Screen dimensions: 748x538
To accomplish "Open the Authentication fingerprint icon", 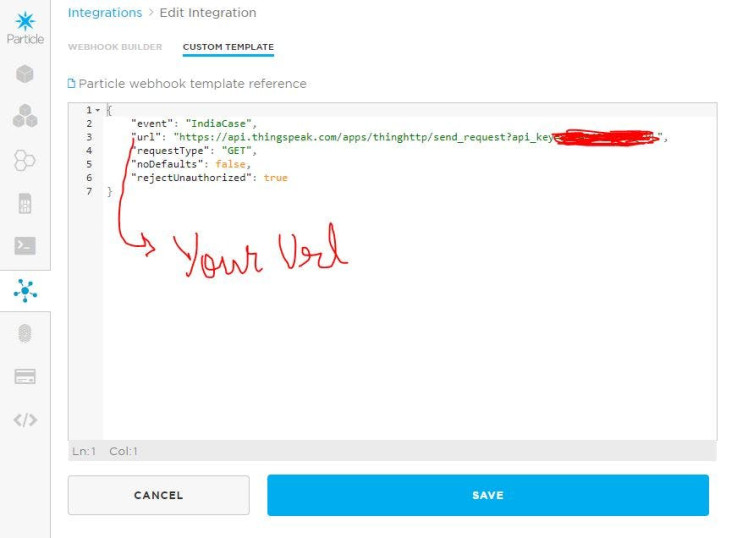I will click(x=25, y=333).
